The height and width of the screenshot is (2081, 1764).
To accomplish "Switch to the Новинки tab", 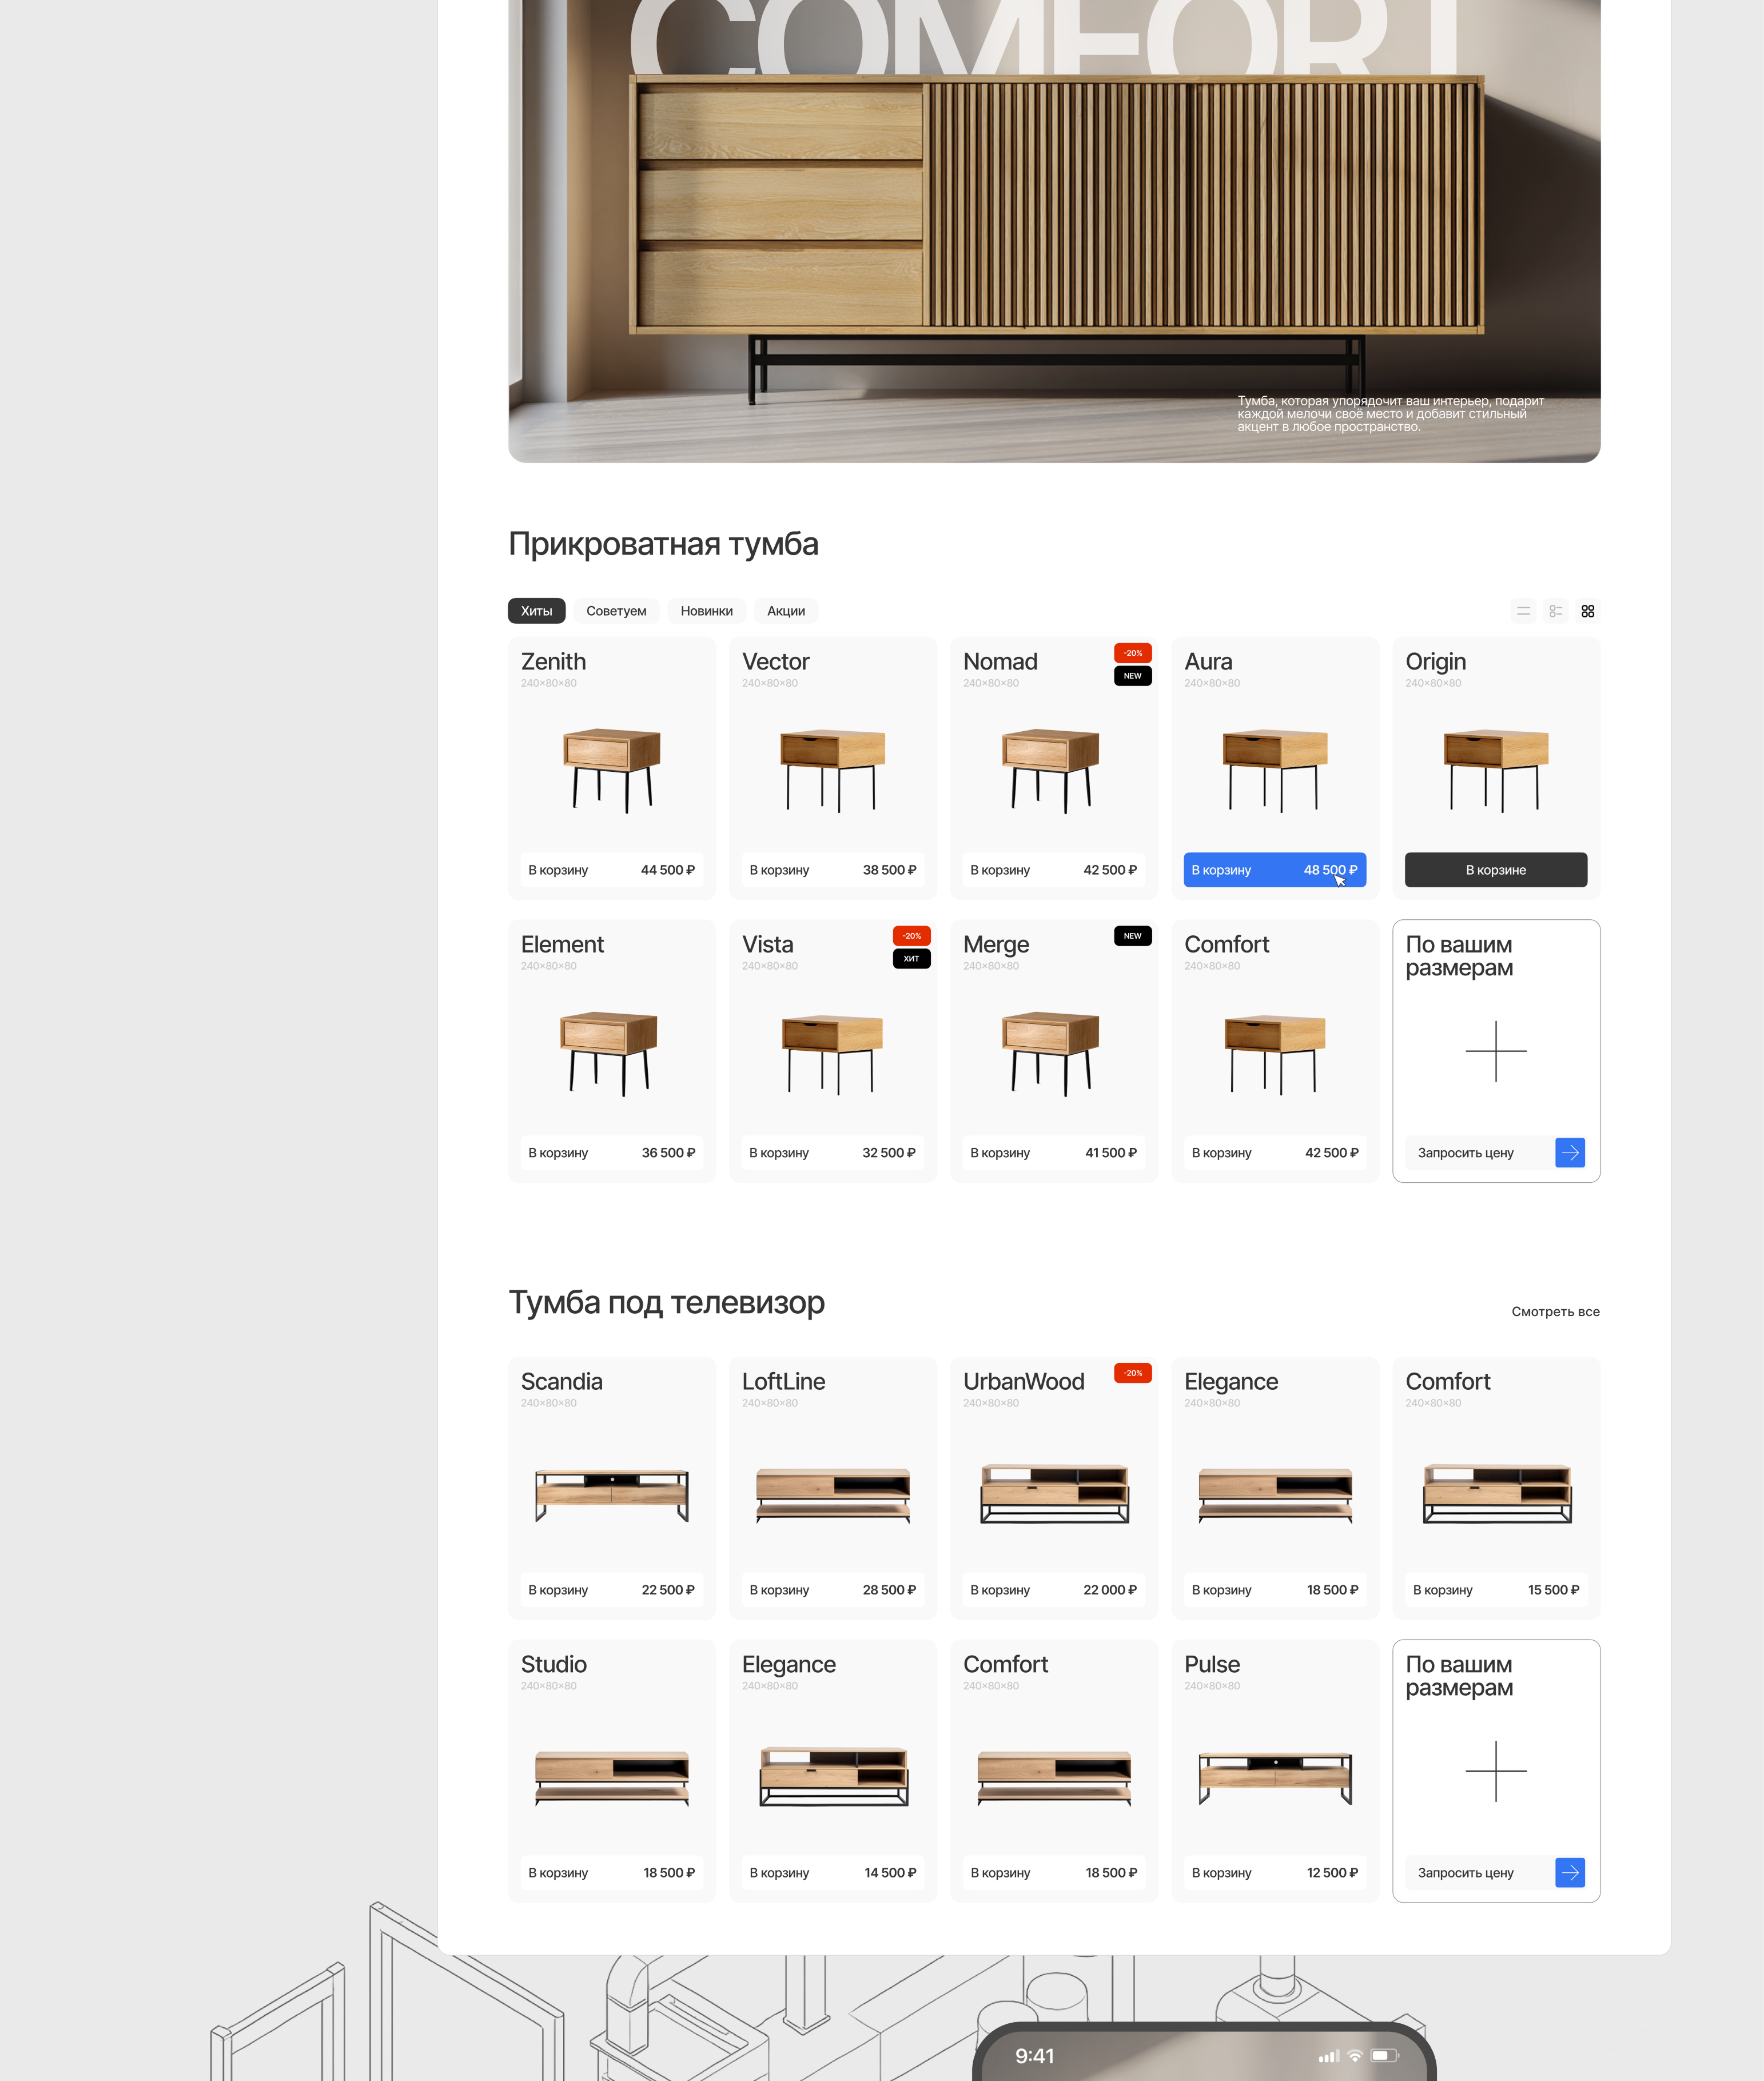I will coord(706,611).
